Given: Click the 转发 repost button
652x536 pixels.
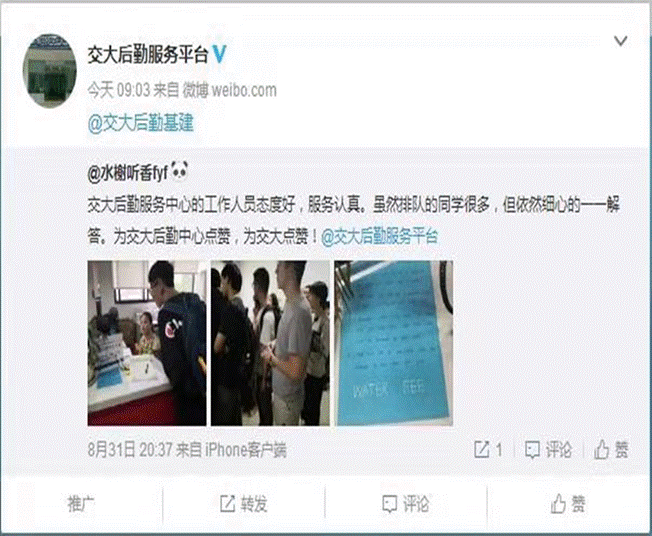Looking at the screenshot, I should 243,504.
